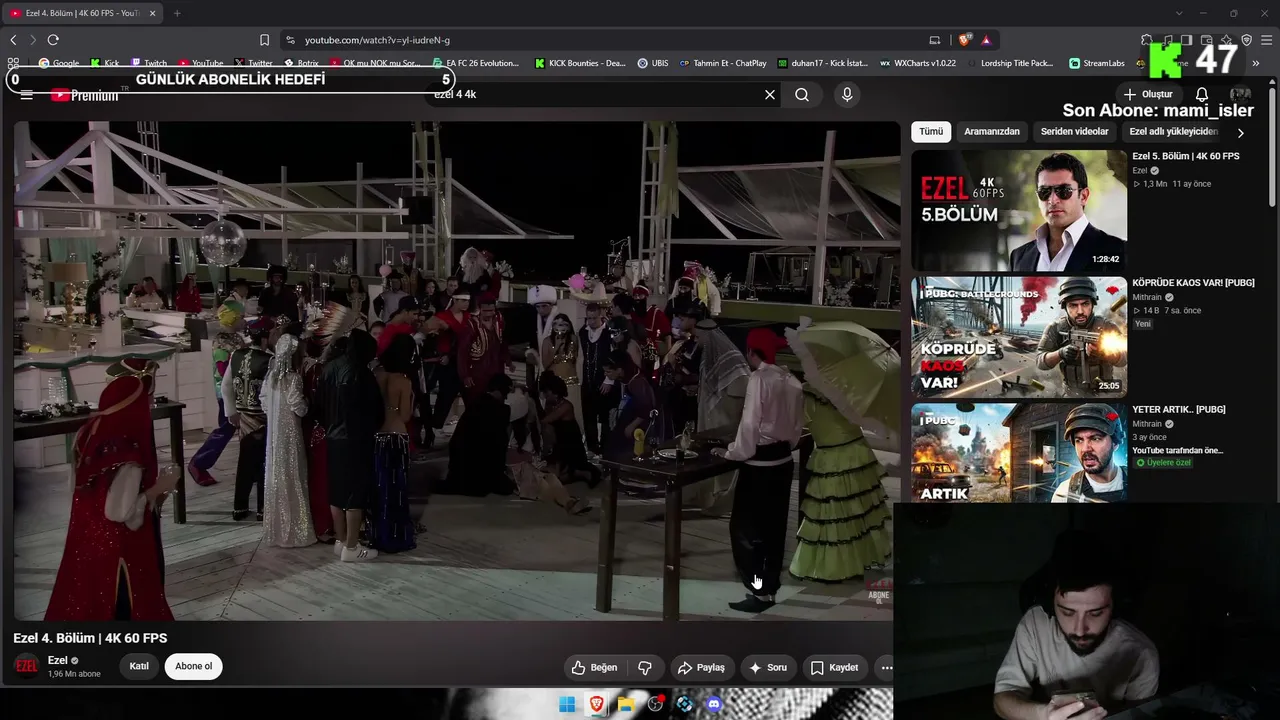Show more filter chips with right arrow
This screenshot has height=720, width=1280.
click(x=1241, y=133)
